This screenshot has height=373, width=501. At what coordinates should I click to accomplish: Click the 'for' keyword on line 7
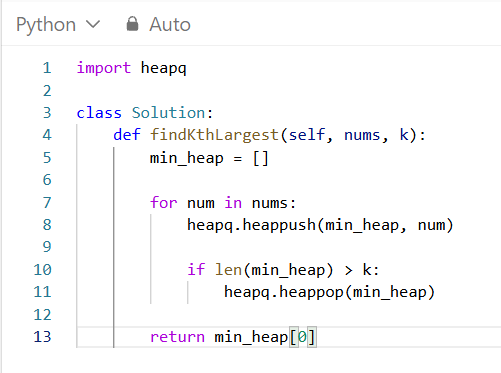click(x=163, y=202)
